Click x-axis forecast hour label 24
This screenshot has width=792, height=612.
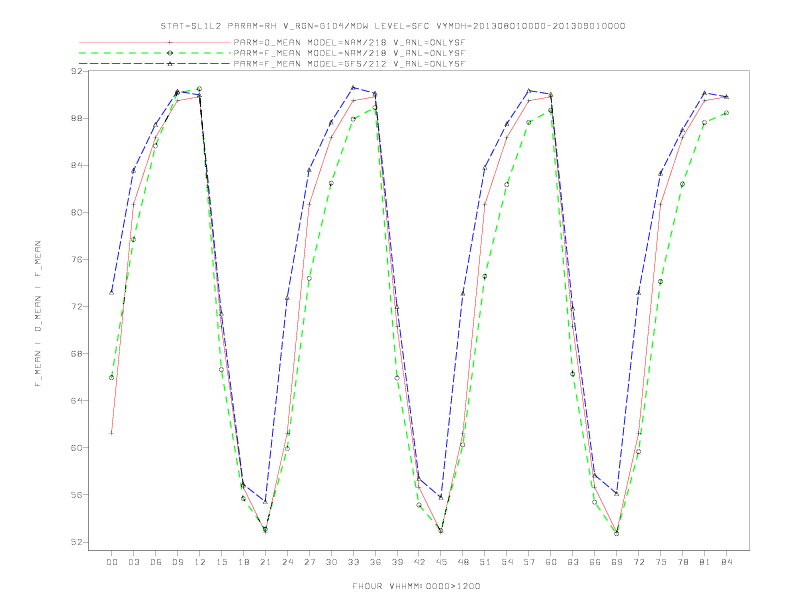pyautogui.click(x=287, y=562)
